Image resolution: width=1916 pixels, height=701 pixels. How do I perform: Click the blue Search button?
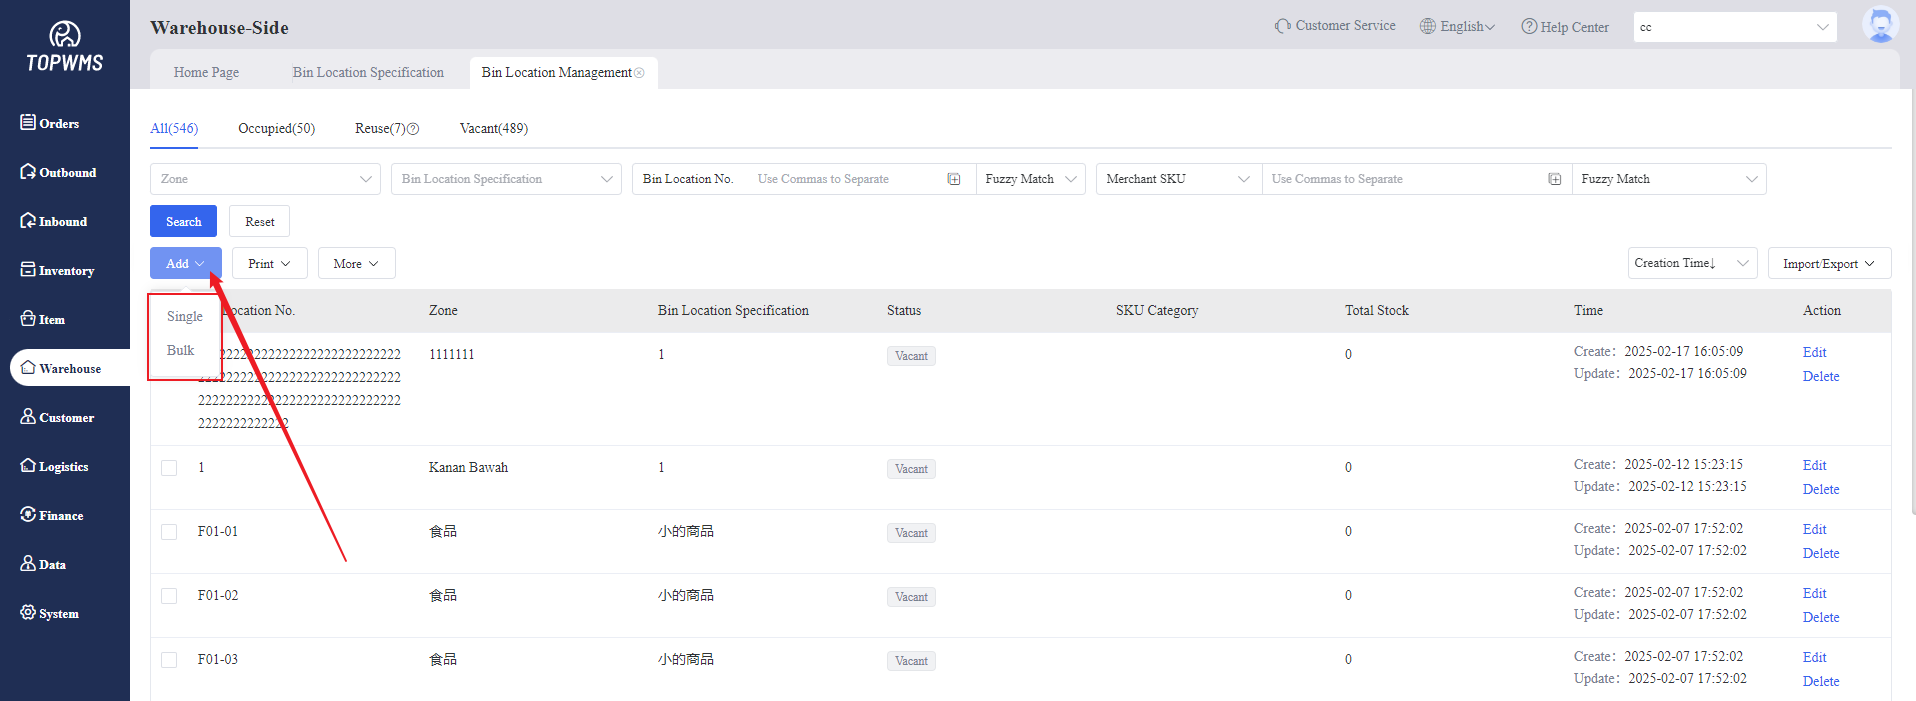pyautogui.click(x=183, y=222)
